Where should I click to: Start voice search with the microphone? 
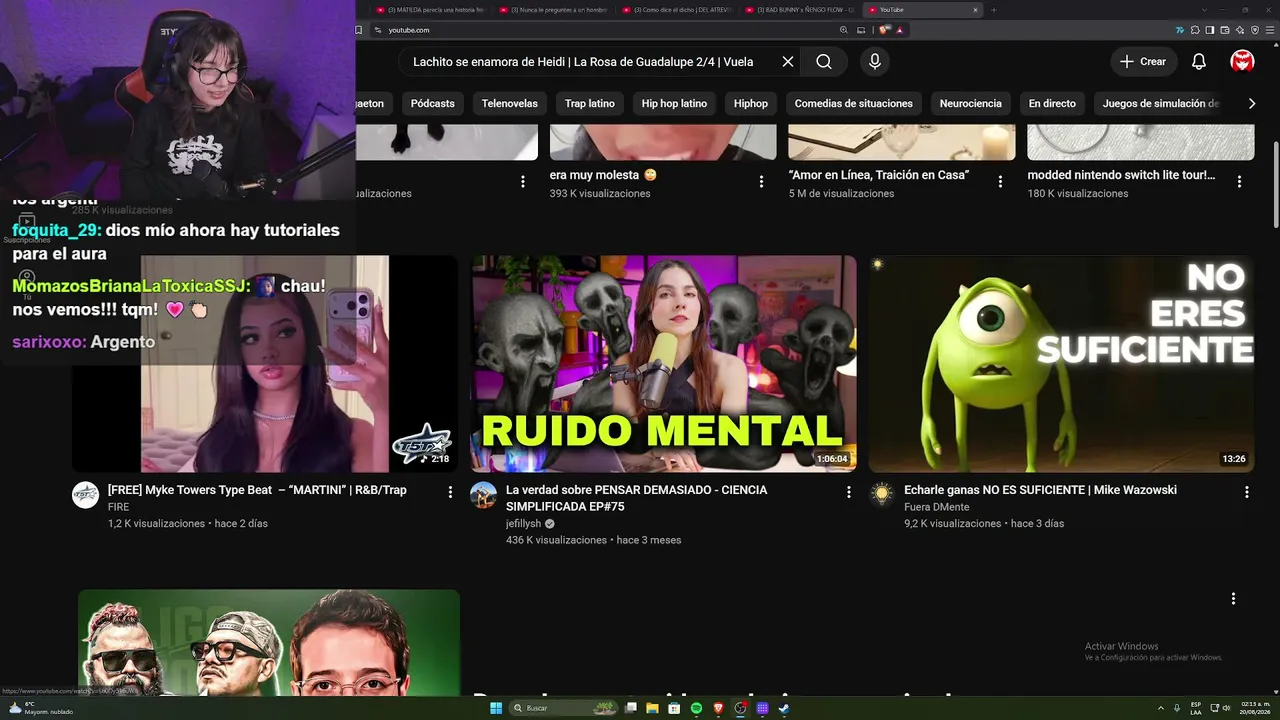(x=875, y=62)
